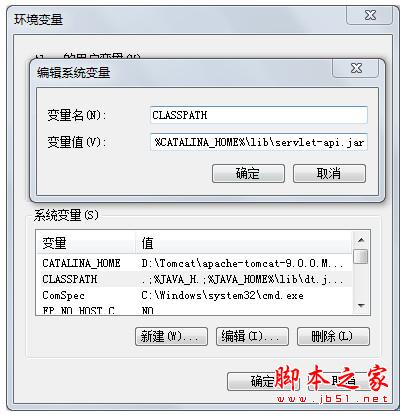This screenshot has width=405, height=415.
Task: Cancel the variable edit with 取消
Action: click(329, 174)
